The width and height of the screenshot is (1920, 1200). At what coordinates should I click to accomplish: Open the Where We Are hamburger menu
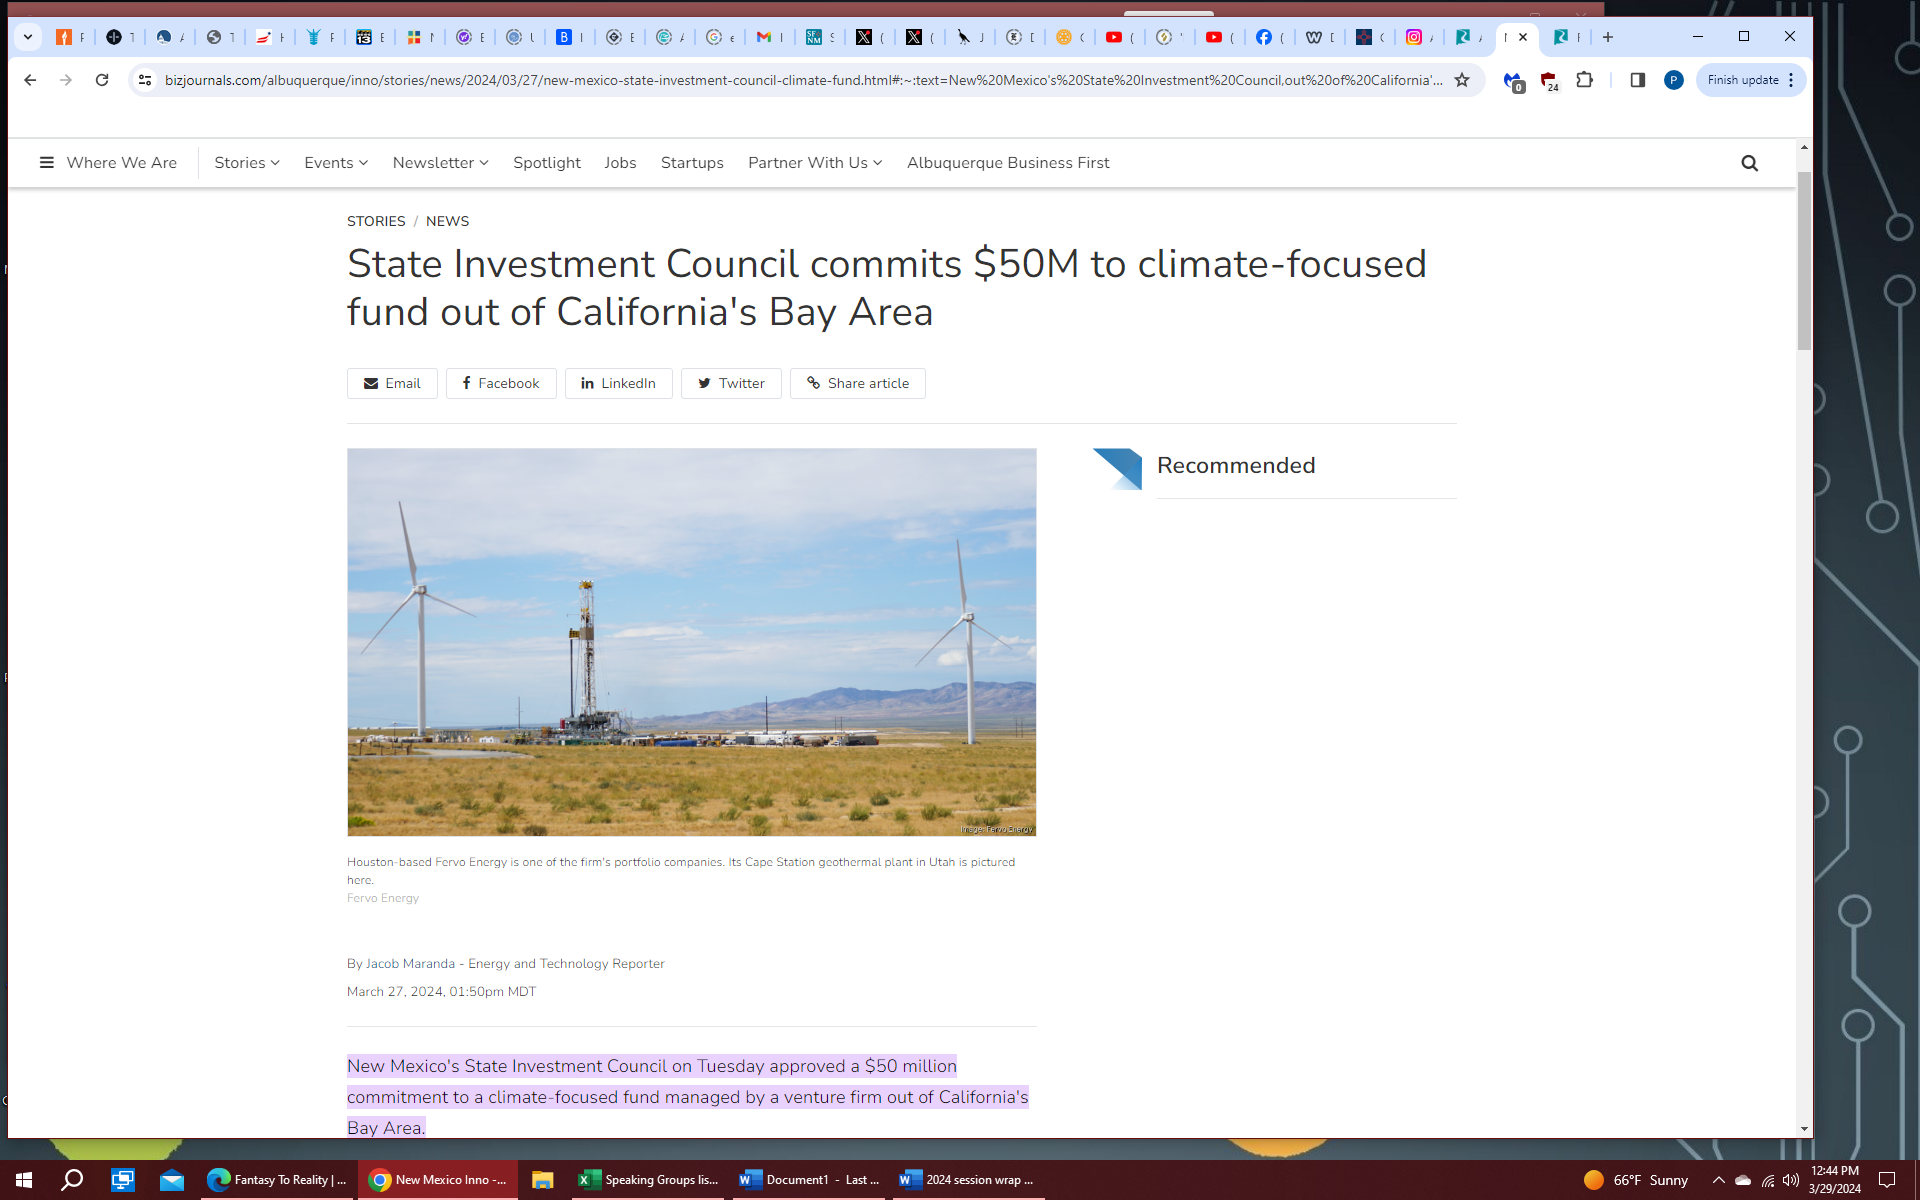[x=47, y=163]
